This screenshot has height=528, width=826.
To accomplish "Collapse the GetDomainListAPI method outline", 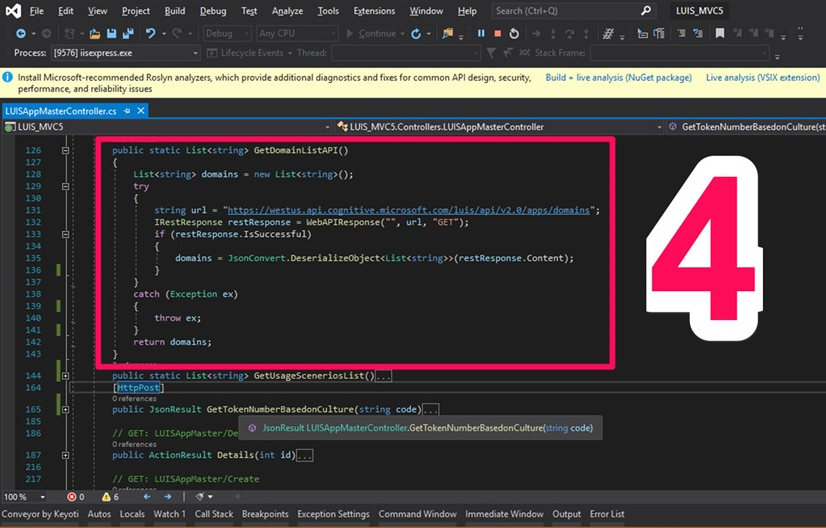I will click(x=66, y=150).
